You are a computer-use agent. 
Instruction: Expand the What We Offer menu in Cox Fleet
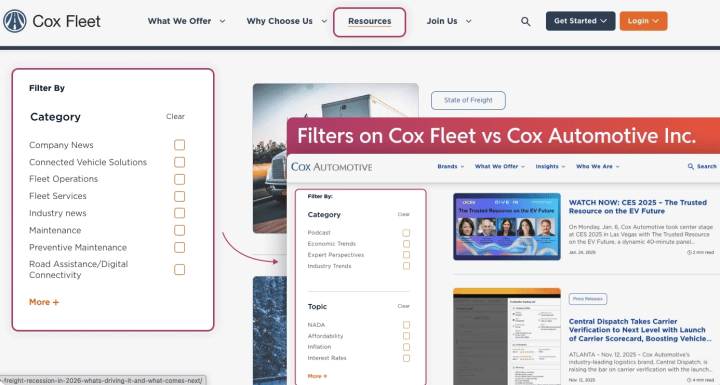[x=186, y=21]
